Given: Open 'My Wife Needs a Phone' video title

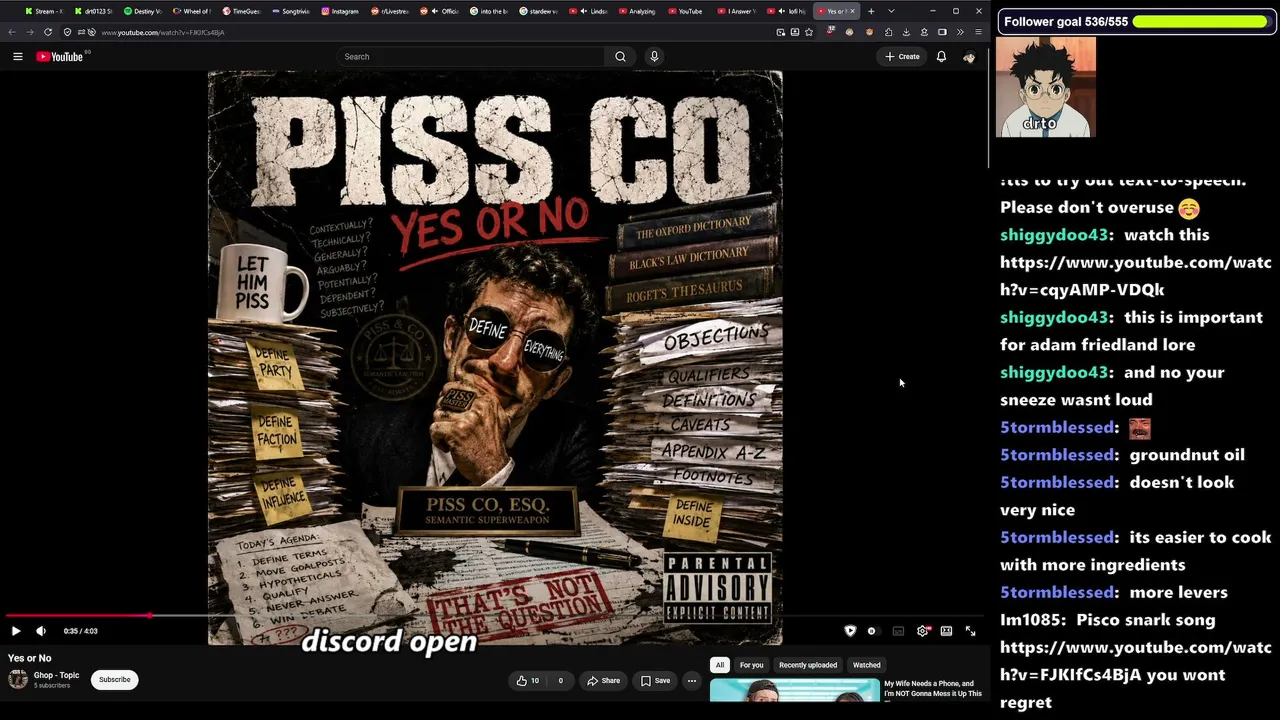Looking at the screenshot, I should [x=933, y=689].
